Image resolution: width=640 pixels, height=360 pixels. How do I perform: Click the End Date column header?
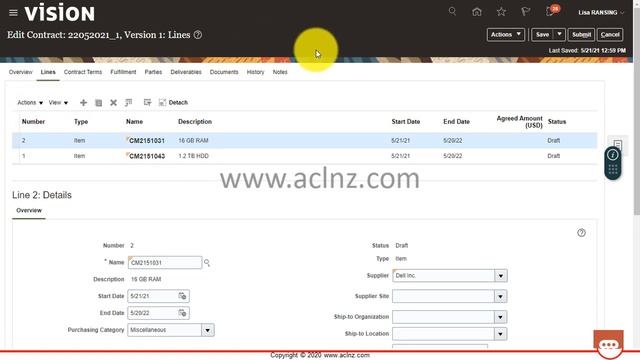(x=456, y=122)
